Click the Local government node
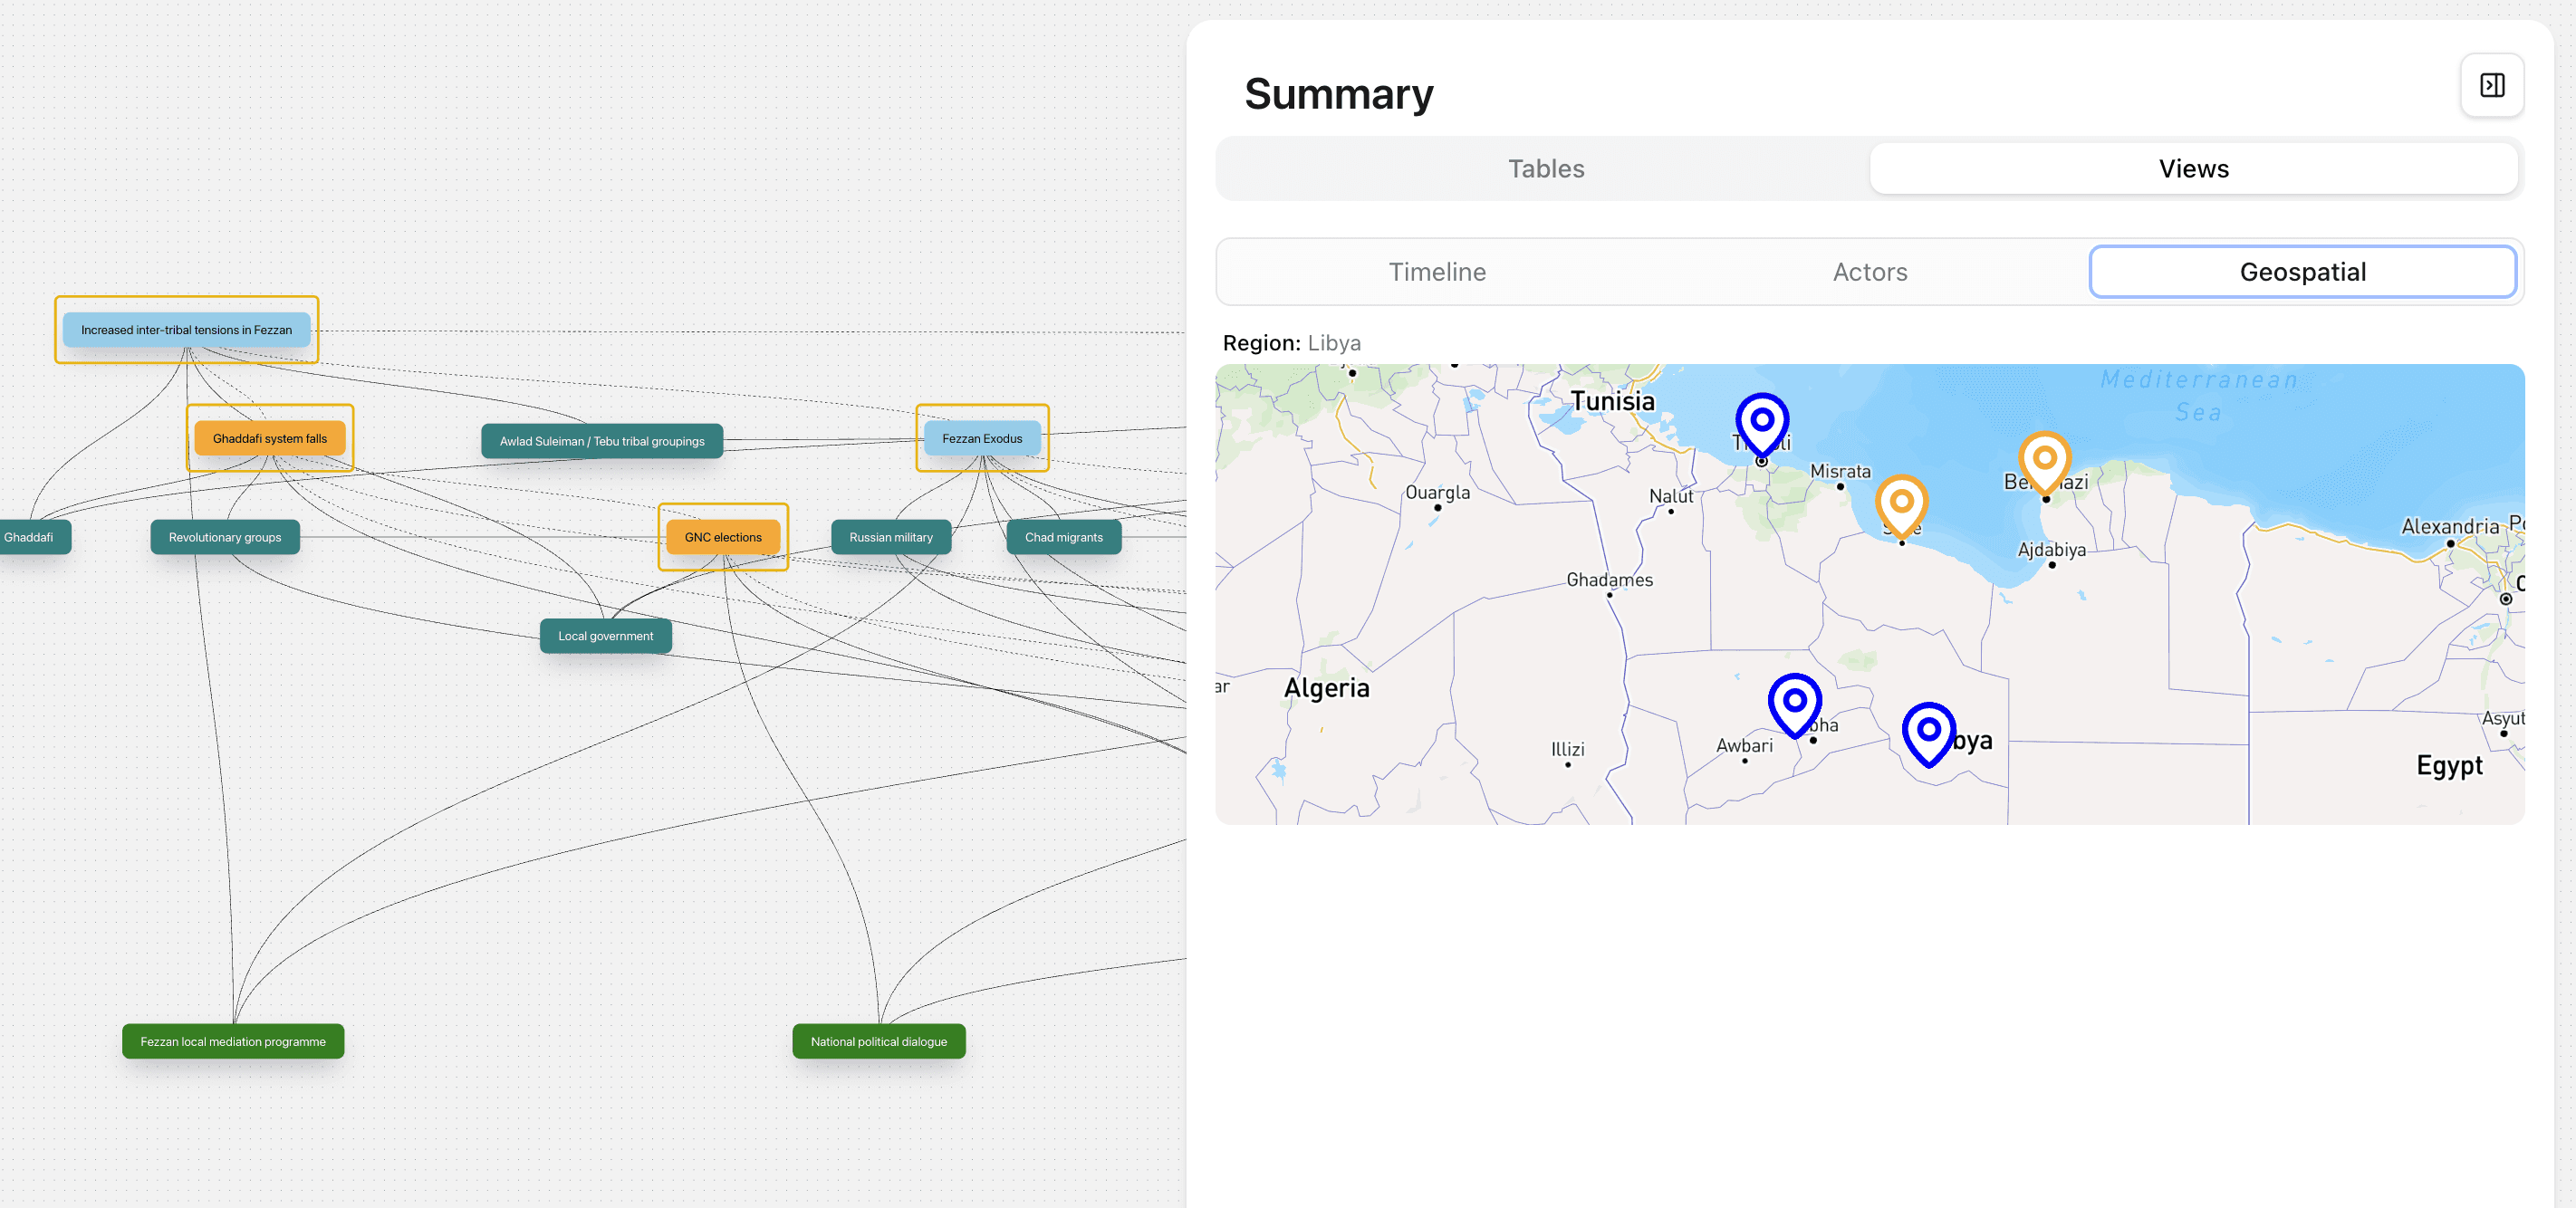Viewport: 2576px width, 1208px height. [606, 636]
